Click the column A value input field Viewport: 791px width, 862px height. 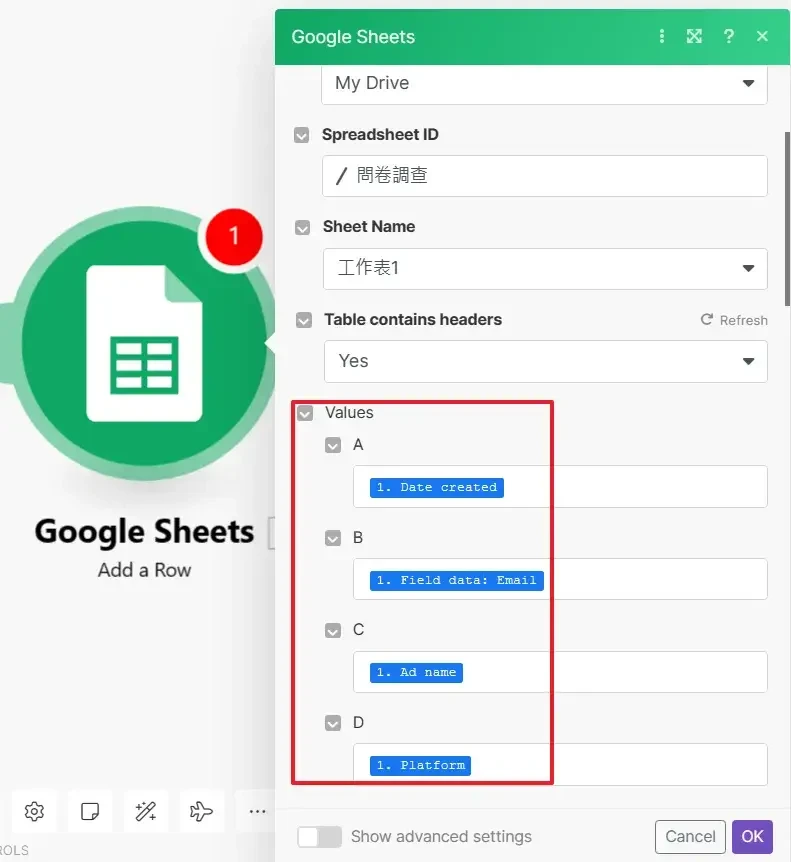560,487
